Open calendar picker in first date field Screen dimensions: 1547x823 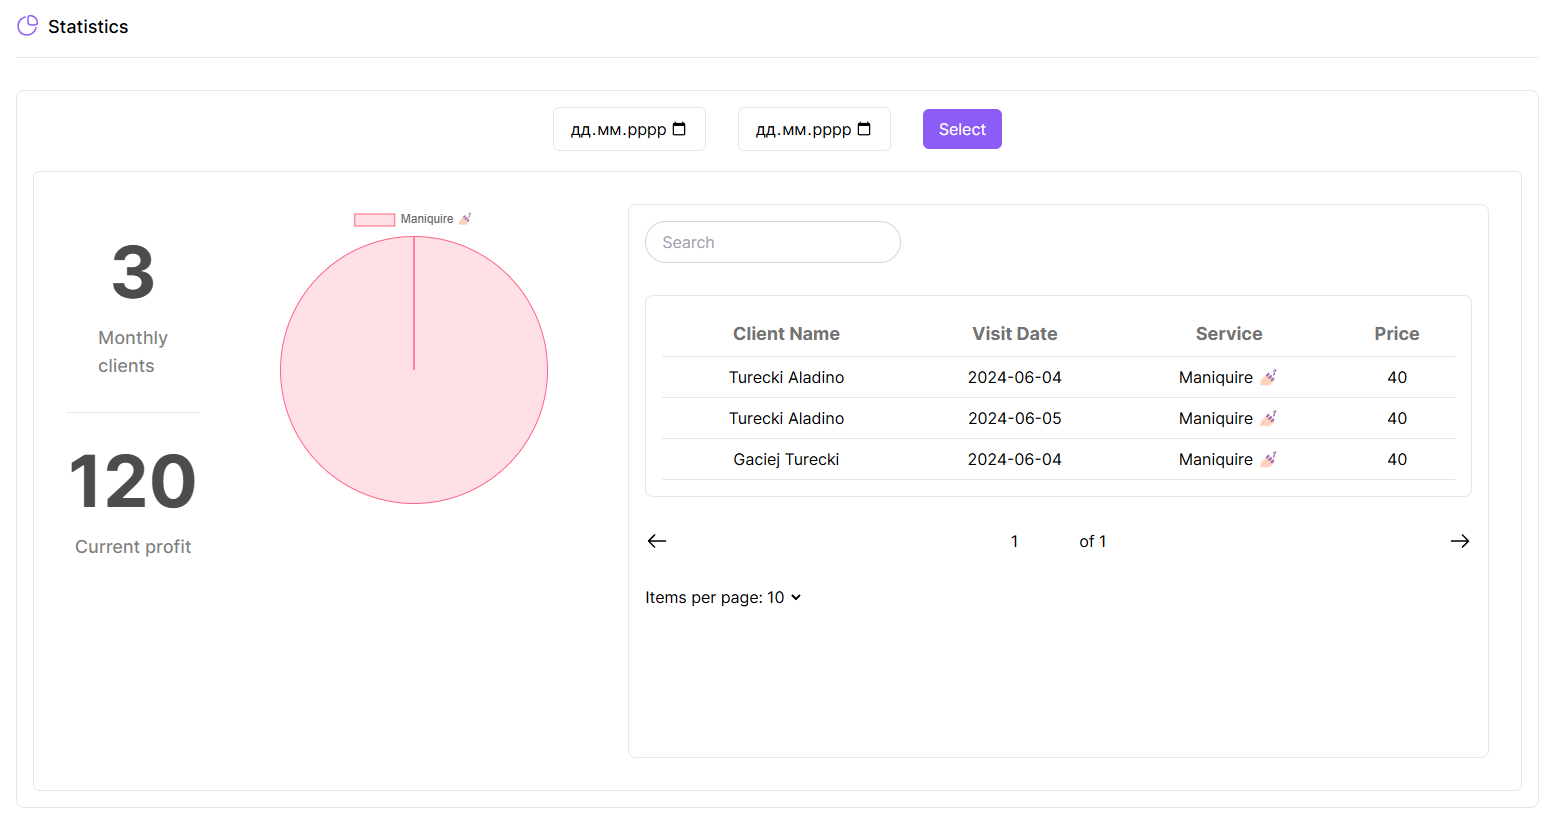(x=679, y=129)
